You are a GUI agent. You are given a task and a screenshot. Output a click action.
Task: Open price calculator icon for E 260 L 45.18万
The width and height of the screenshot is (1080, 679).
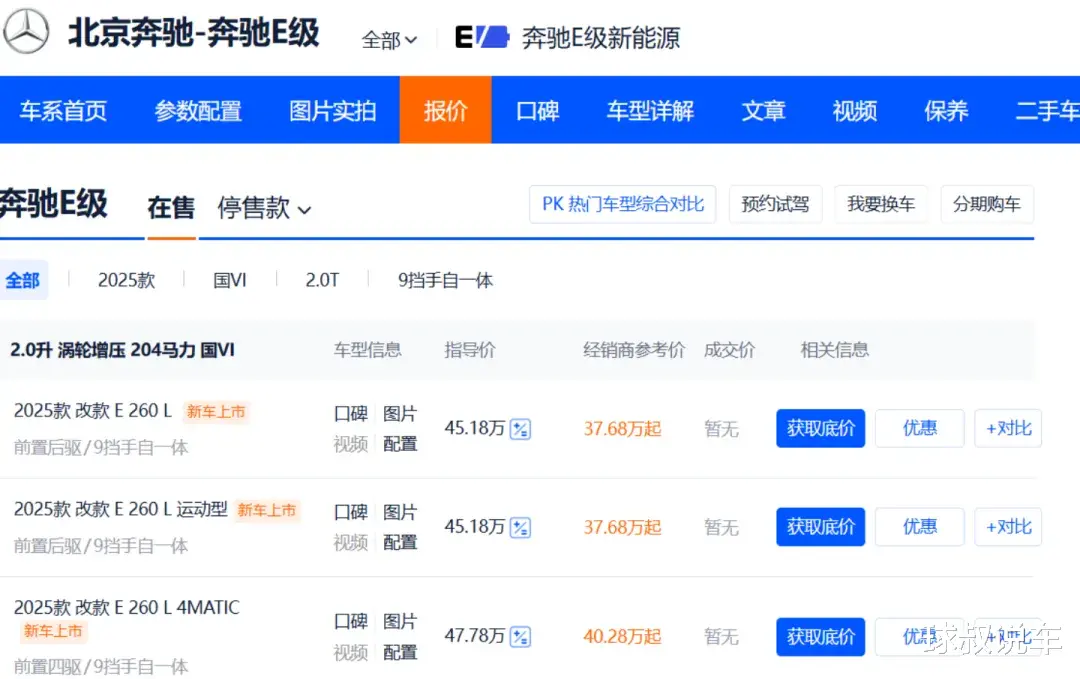point(520,429)
